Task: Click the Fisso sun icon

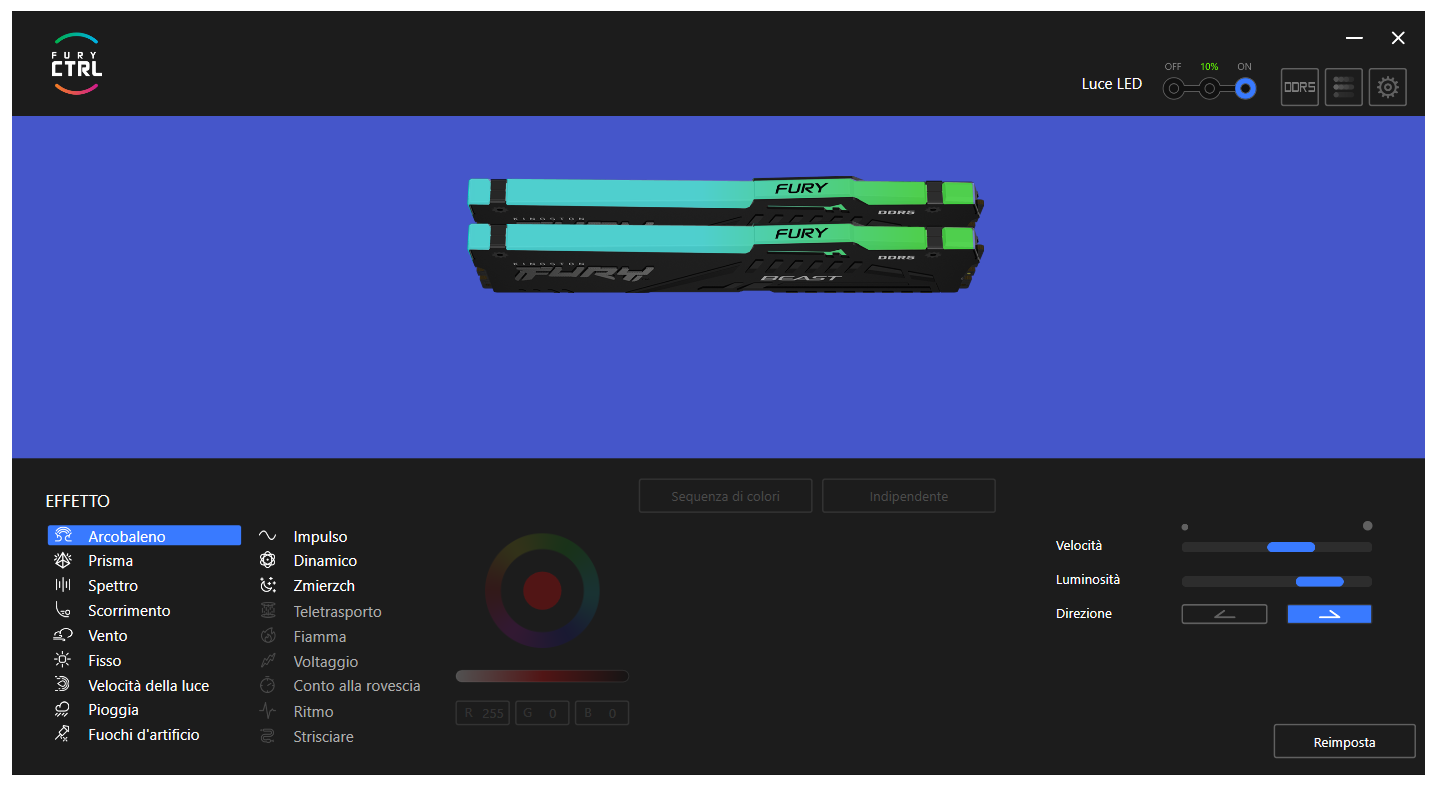Action: [63, 660]
